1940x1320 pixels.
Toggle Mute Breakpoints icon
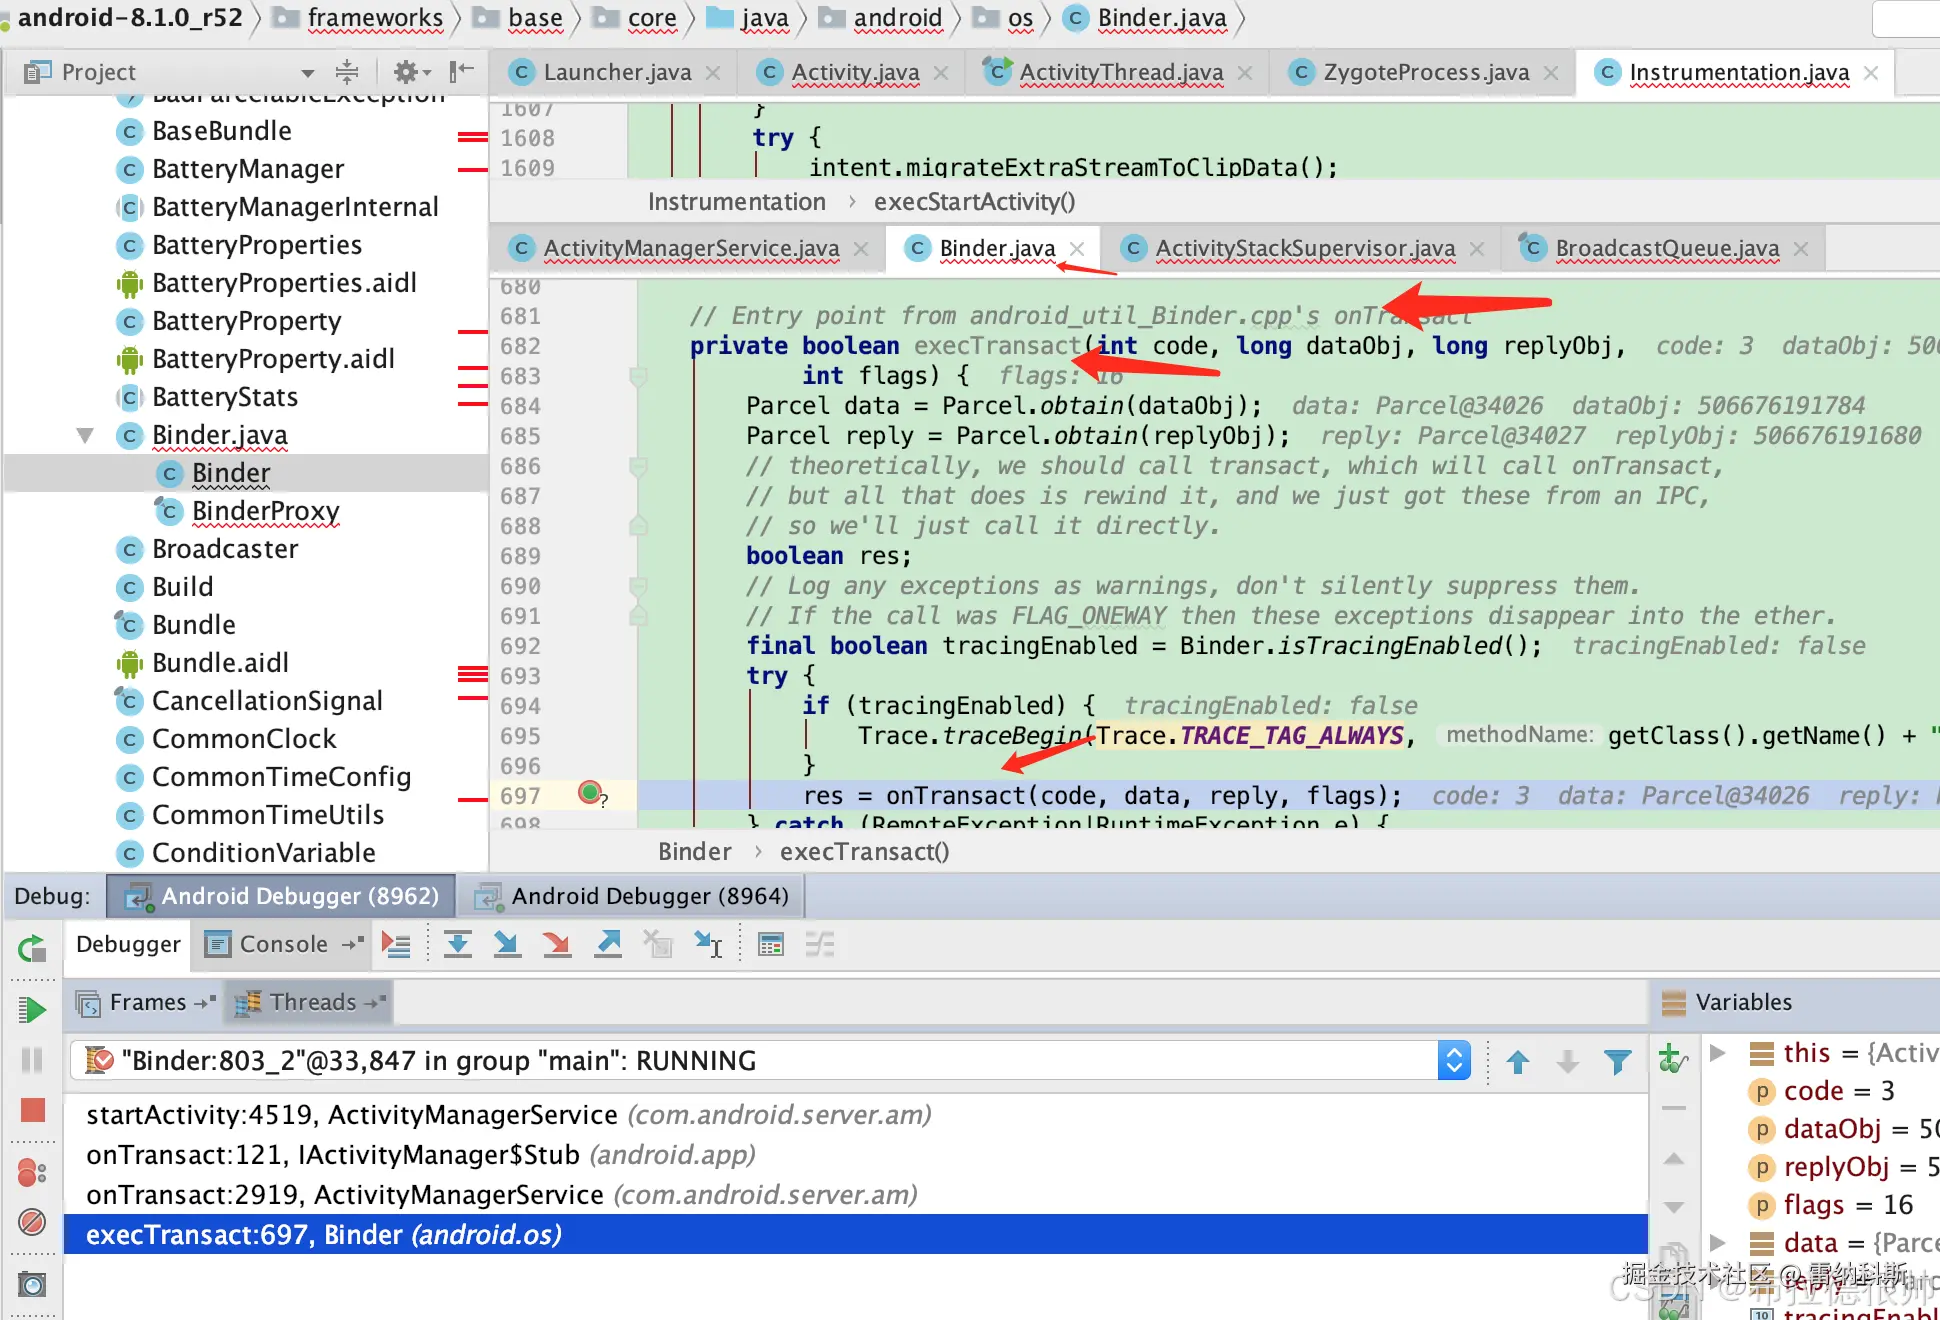click(33, 1221)
